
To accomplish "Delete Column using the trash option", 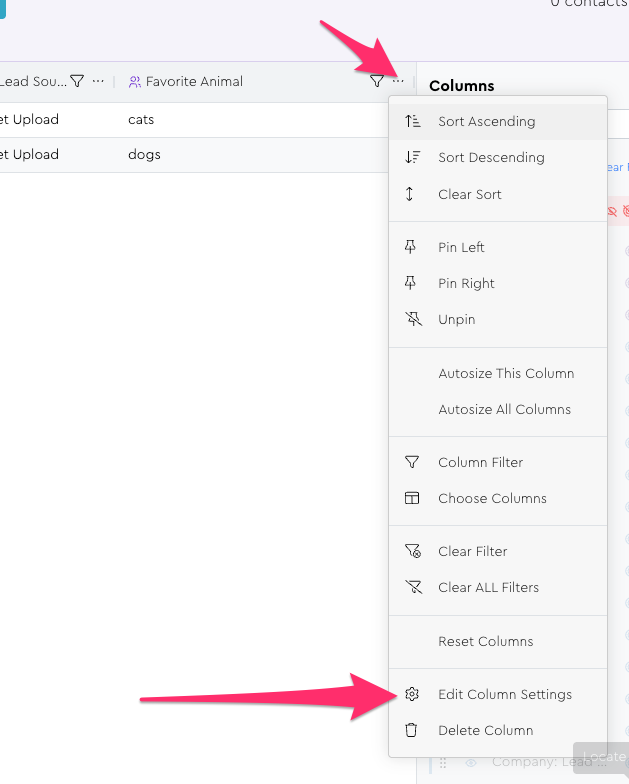I will coord(485,731).
